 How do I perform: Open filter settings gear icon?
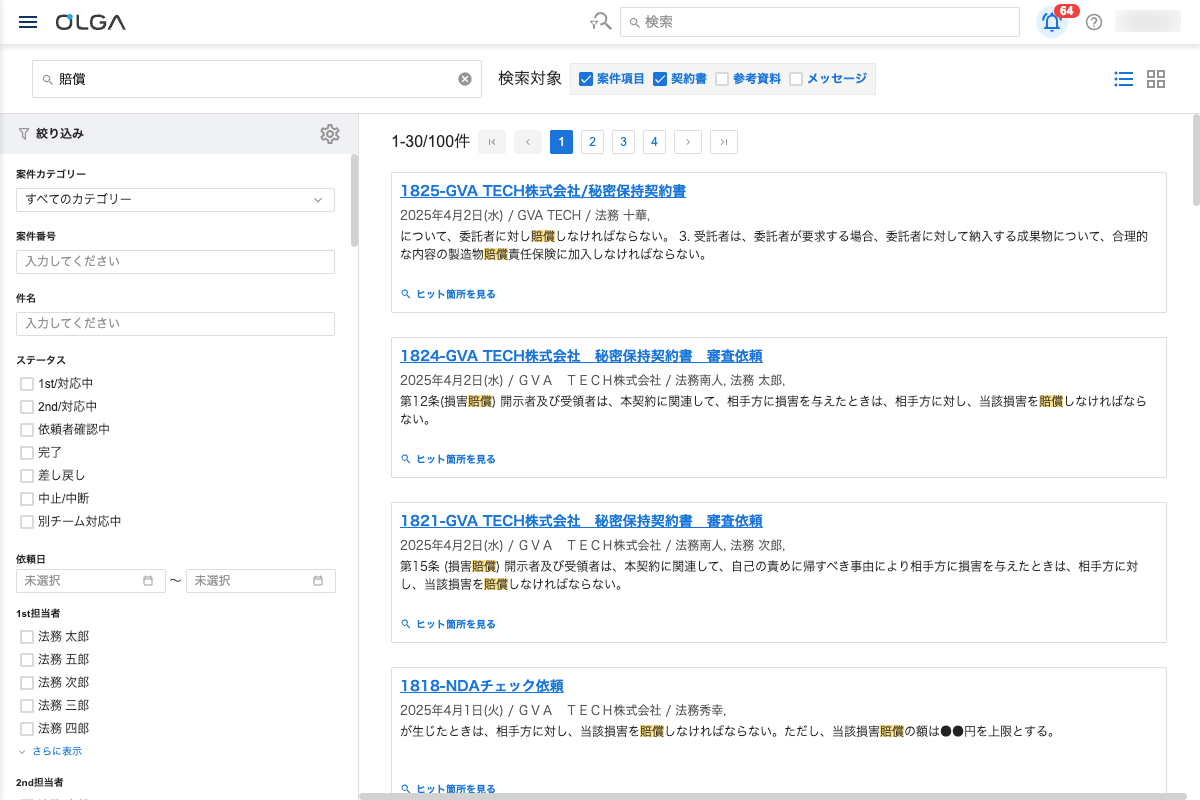[x=330, y=133]
